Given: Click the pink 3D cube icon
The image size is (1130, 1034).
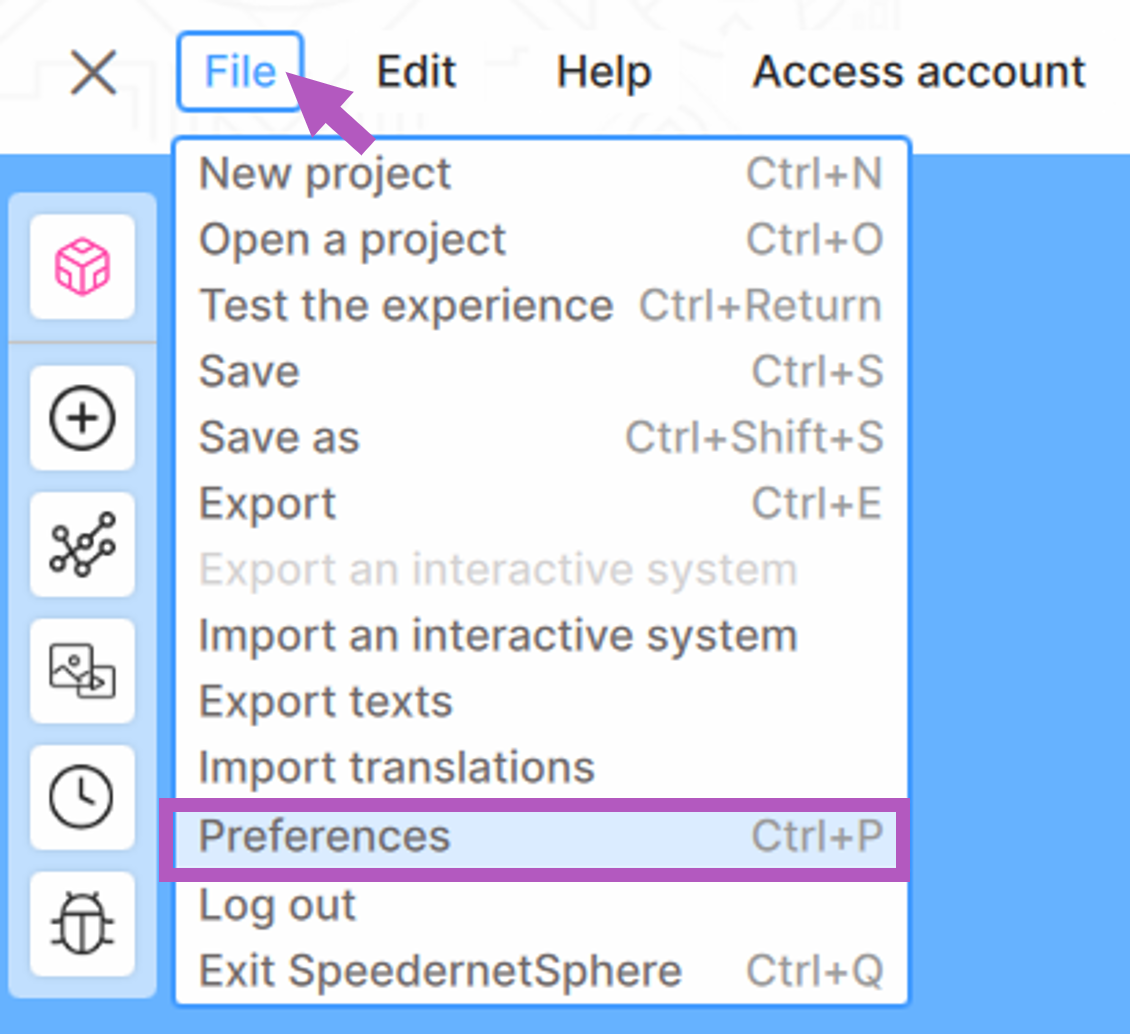Looking at the screenshot, I should coord(82,267).
